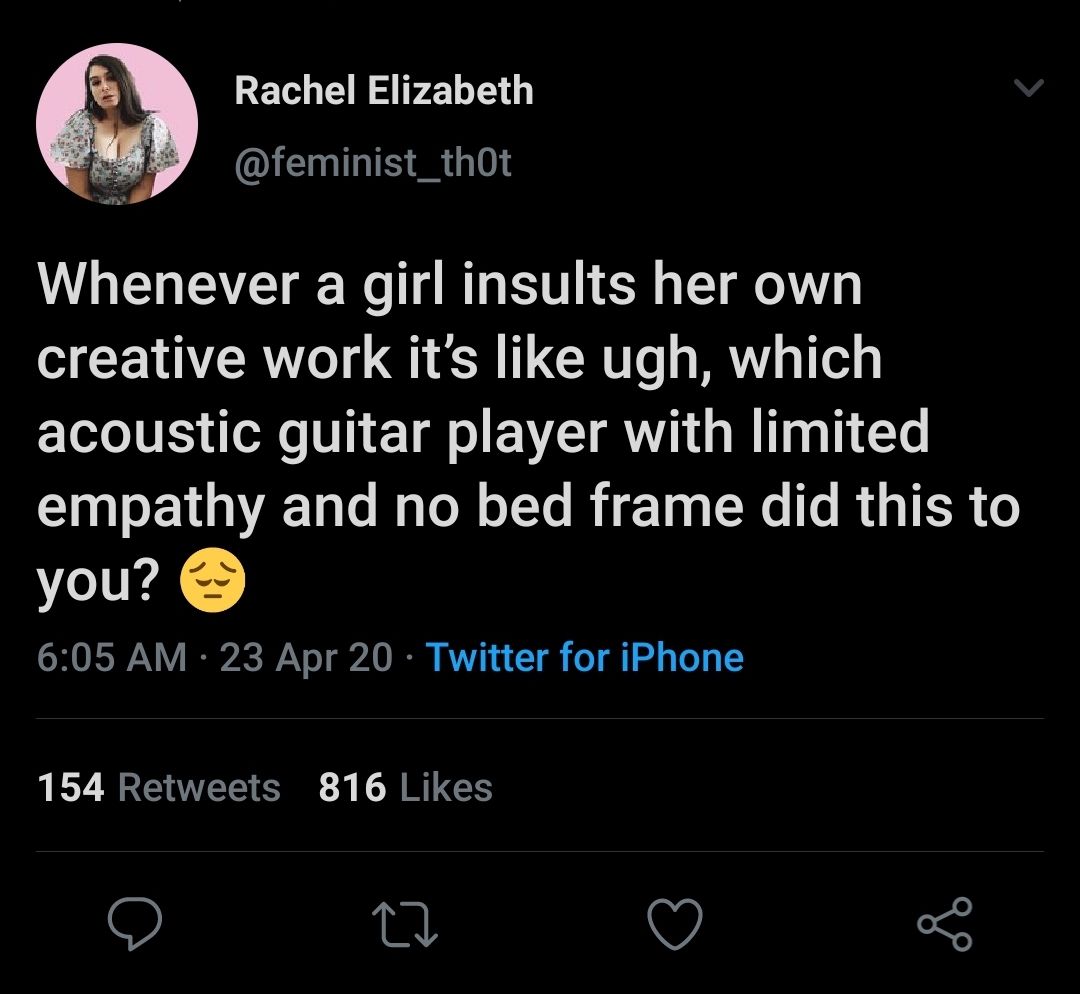The image size is (1080, 994).
Task: Click the 6:05 AM timestamp
Action: (112, 657)
